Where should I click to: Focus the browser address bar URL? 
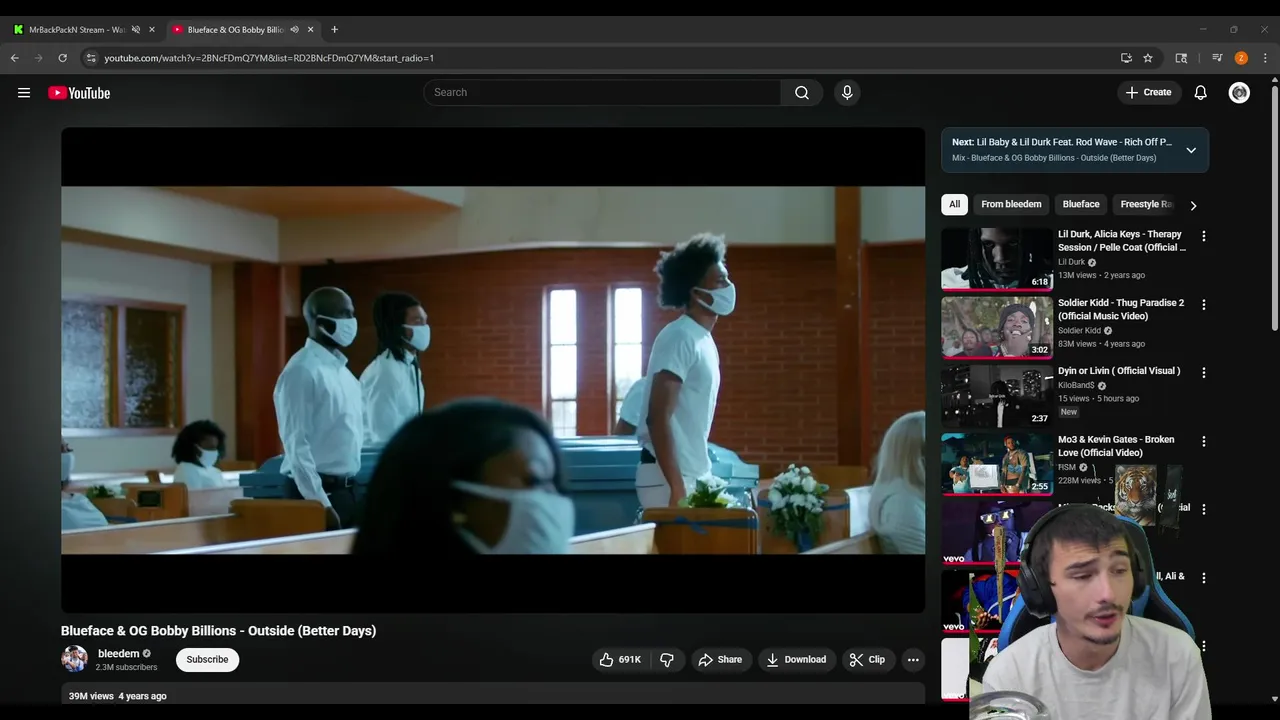(269, 58)
